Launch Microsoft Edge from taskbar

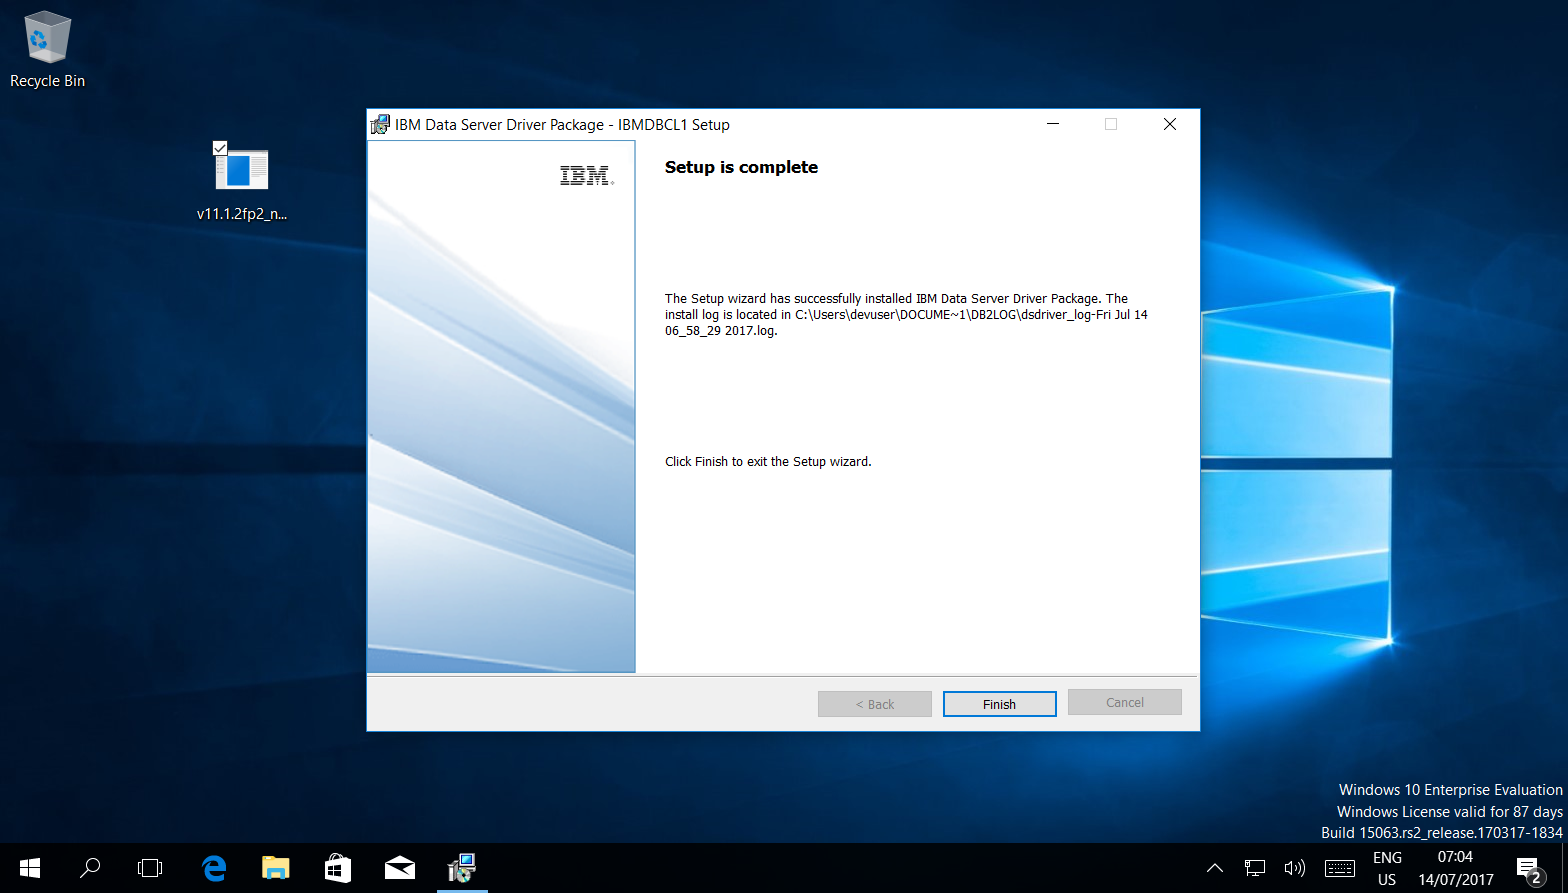pyautogui.click(x=214, y=868)
